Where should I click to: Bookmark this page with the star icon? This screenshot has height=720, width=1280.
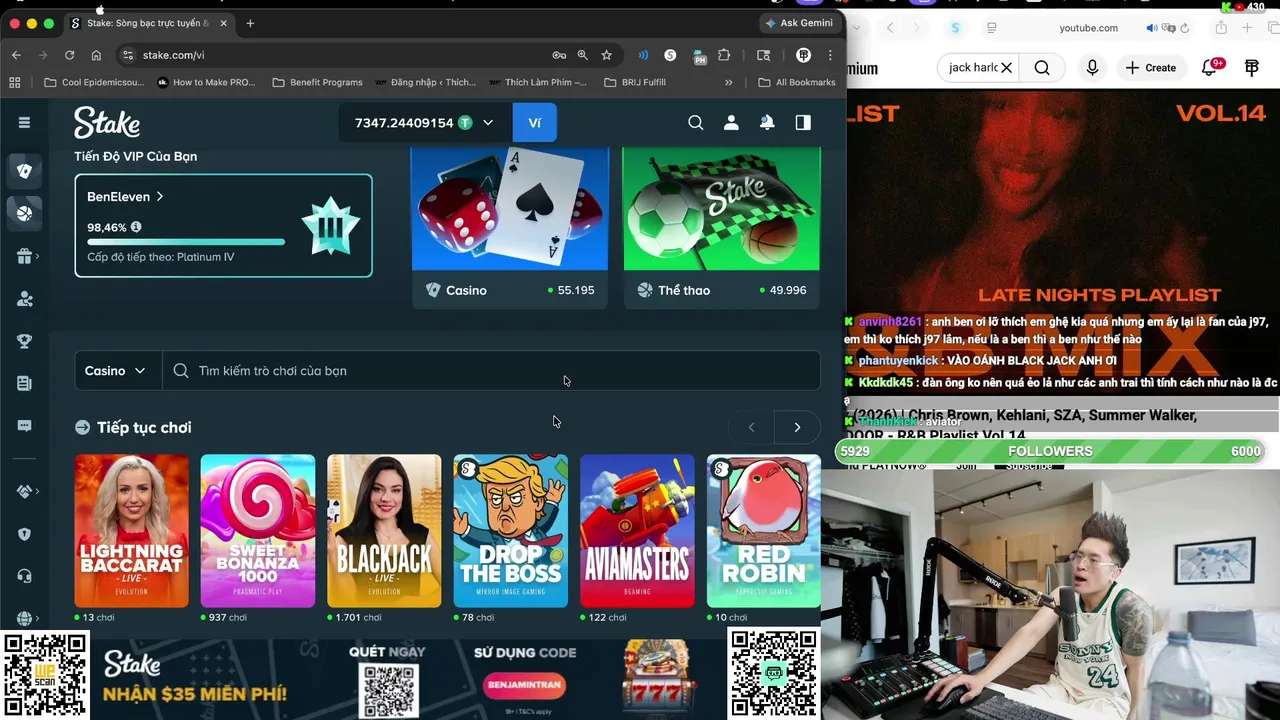[606, 55]
